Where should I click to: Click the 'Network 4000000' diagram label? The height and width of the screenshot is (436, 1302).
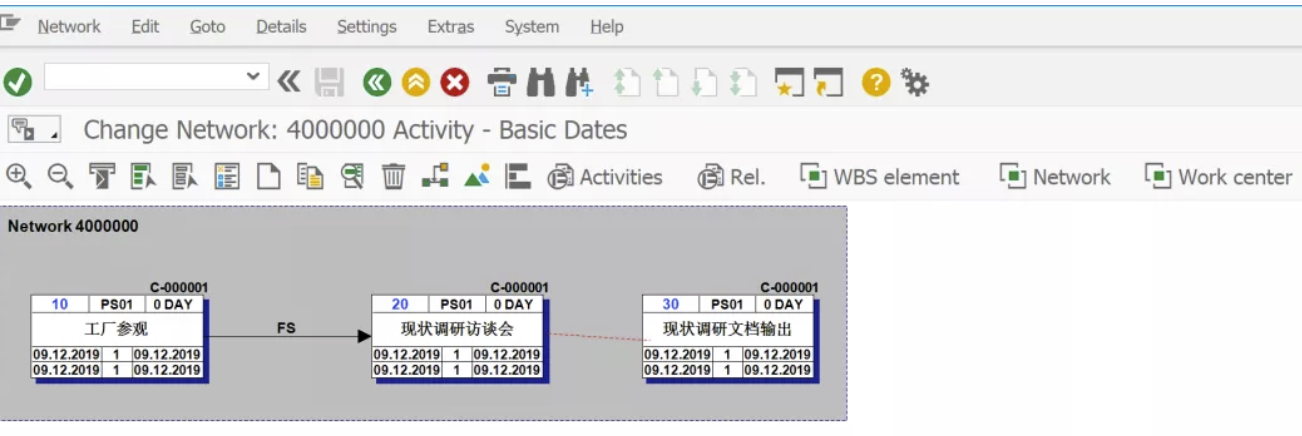[x=73, y=226]
